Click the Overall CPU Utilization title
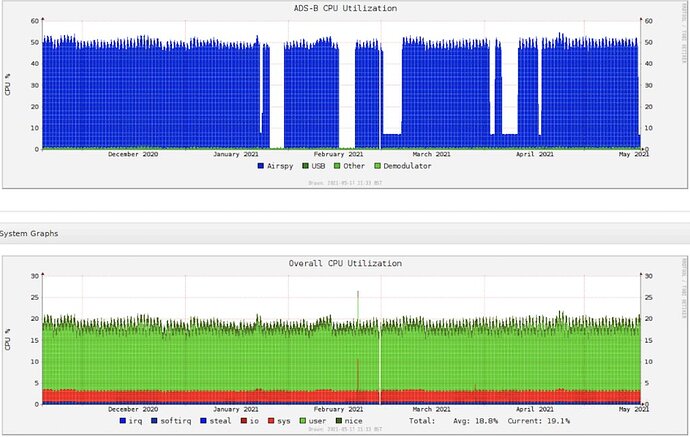Screen dimensions: 690x437 345,263
